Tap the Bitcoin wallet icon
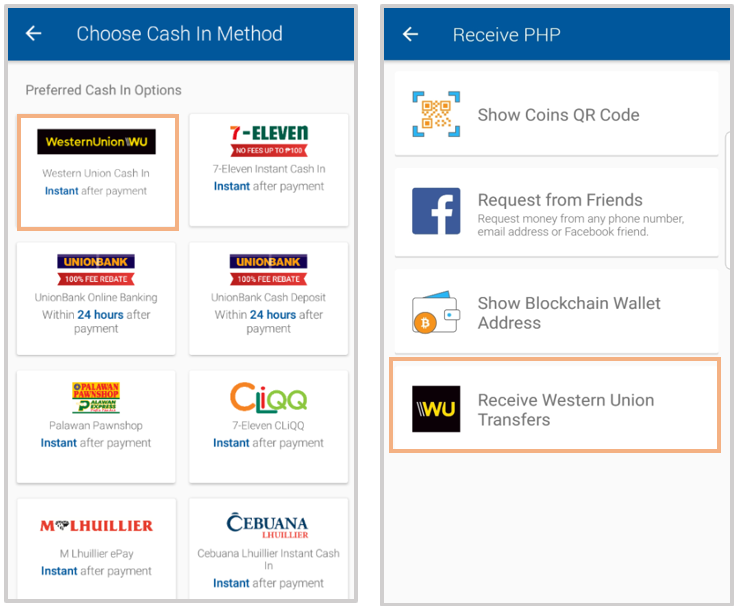 436,312
